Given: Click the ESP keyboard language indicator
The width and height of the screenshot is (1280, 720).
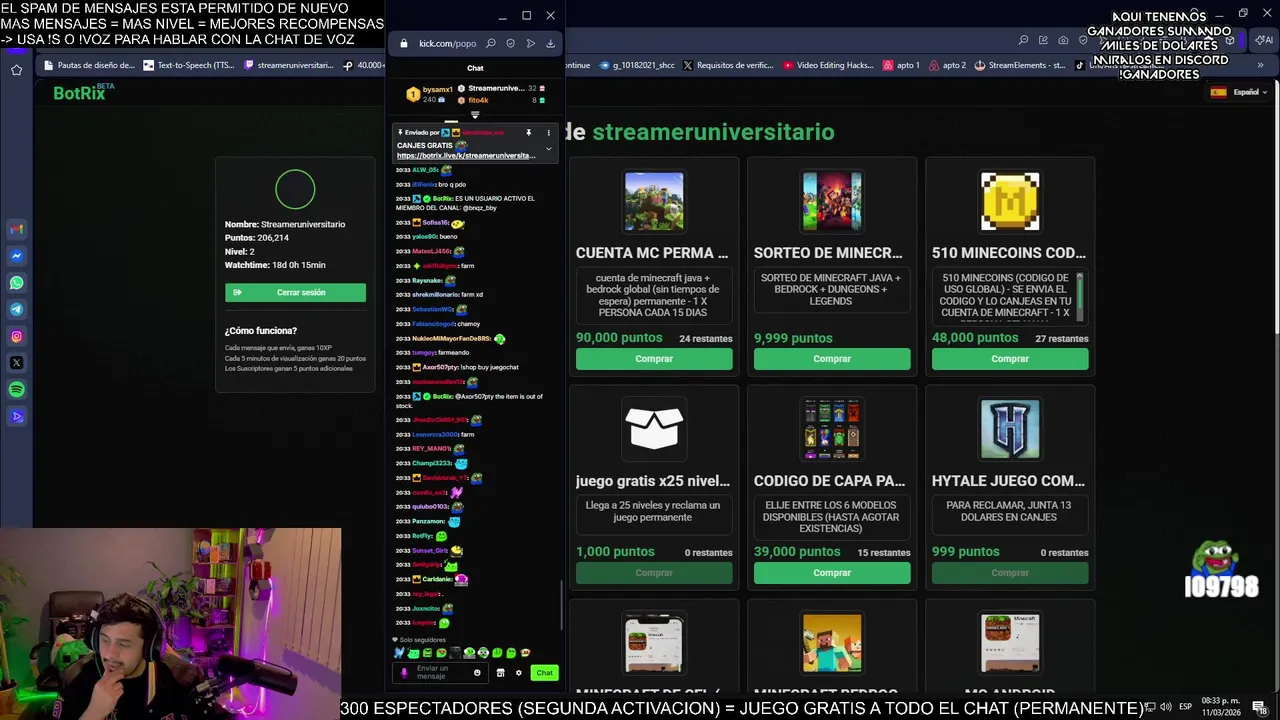Looking at the screenshot, I should coord(1185,708).
